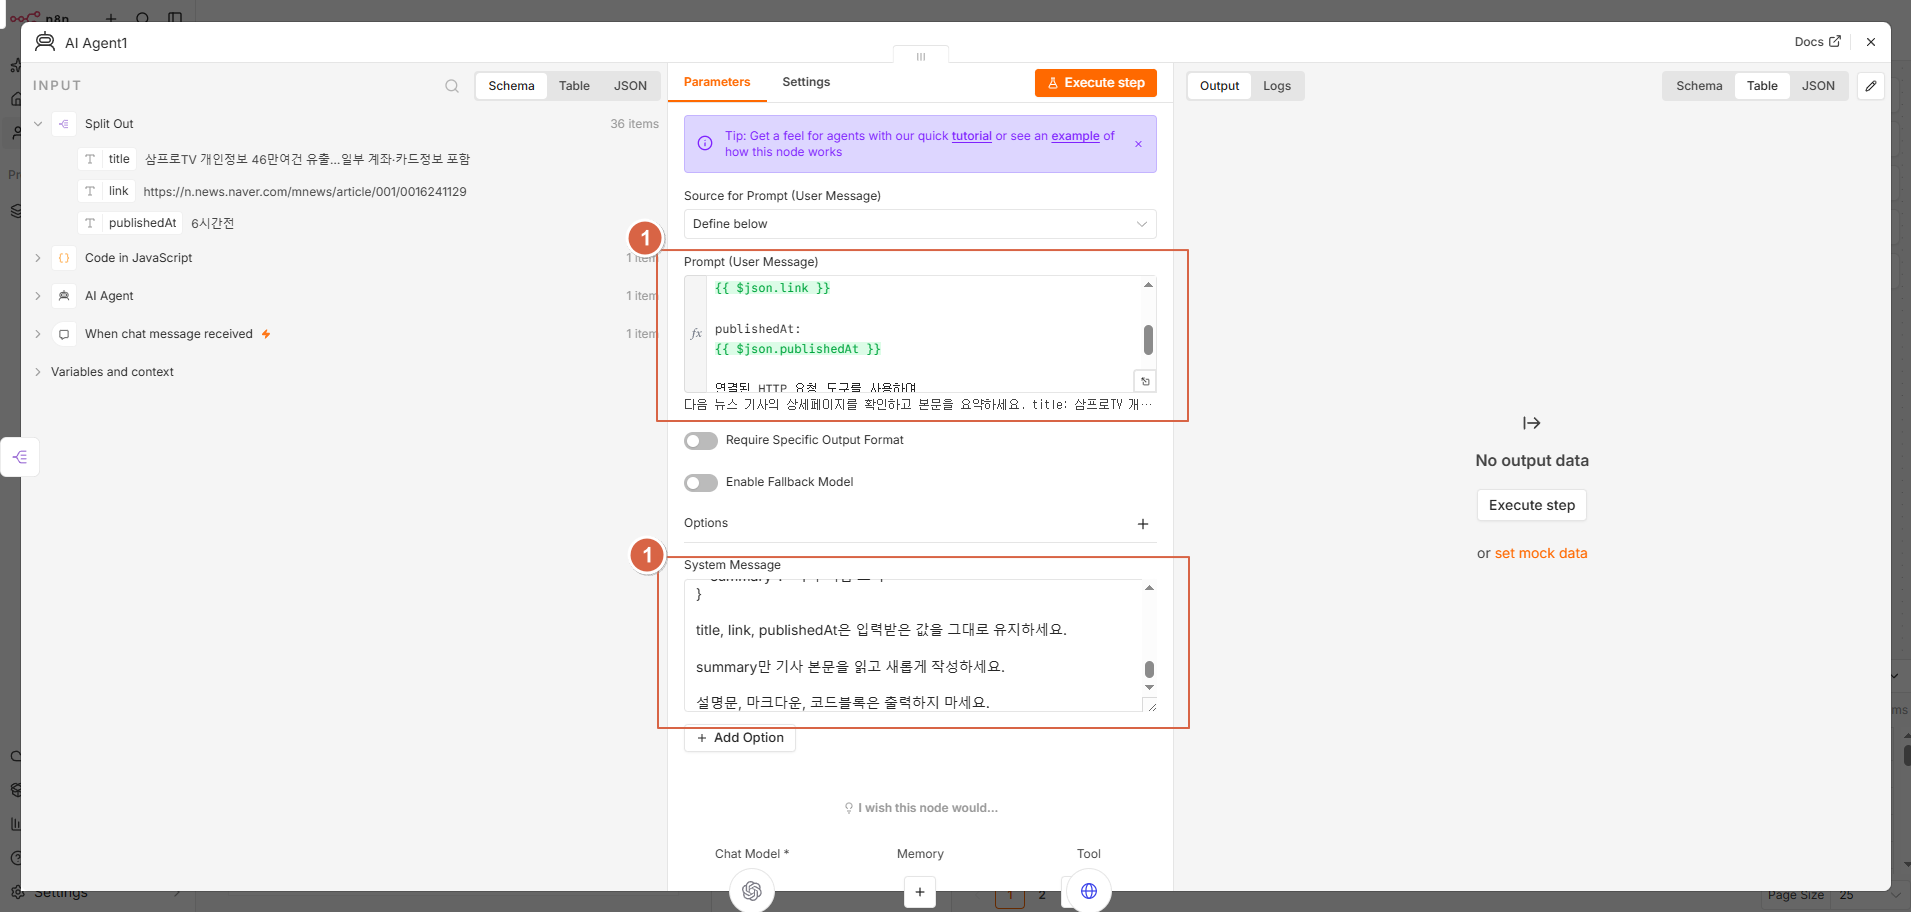Add a Memory sub-node with plus button

(920, 892)
